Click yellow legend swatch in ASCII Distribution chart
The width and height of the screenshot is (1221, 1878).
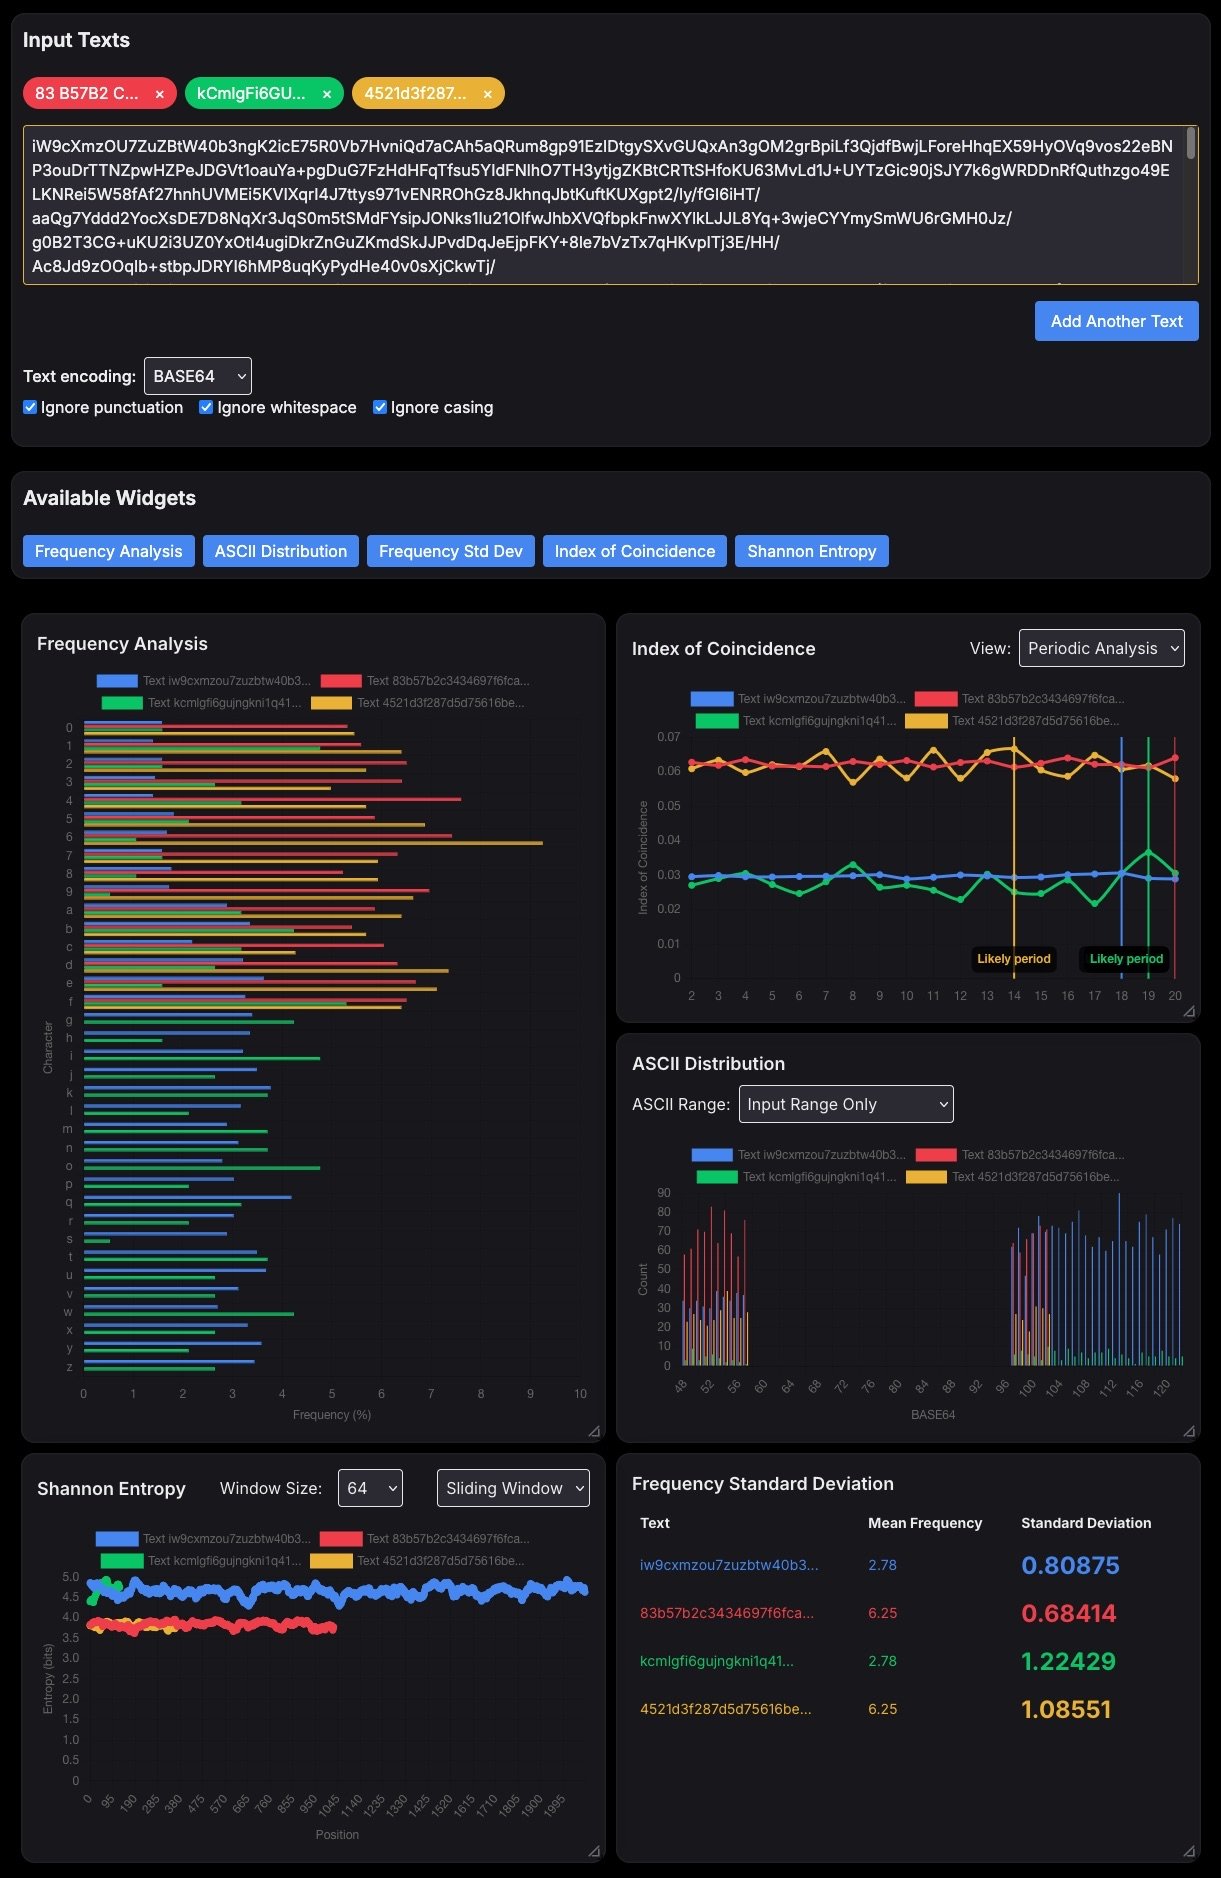point(927,1177)
